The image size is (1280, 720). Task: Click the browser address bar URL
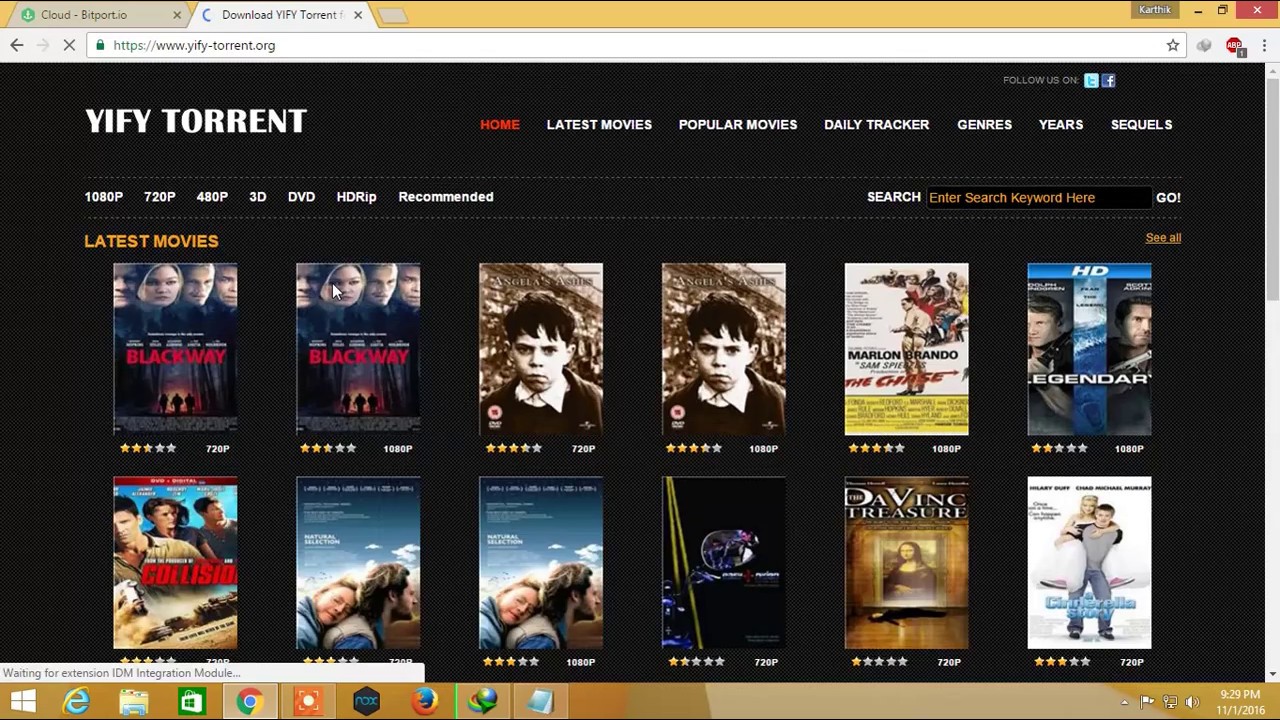[194, 45]
